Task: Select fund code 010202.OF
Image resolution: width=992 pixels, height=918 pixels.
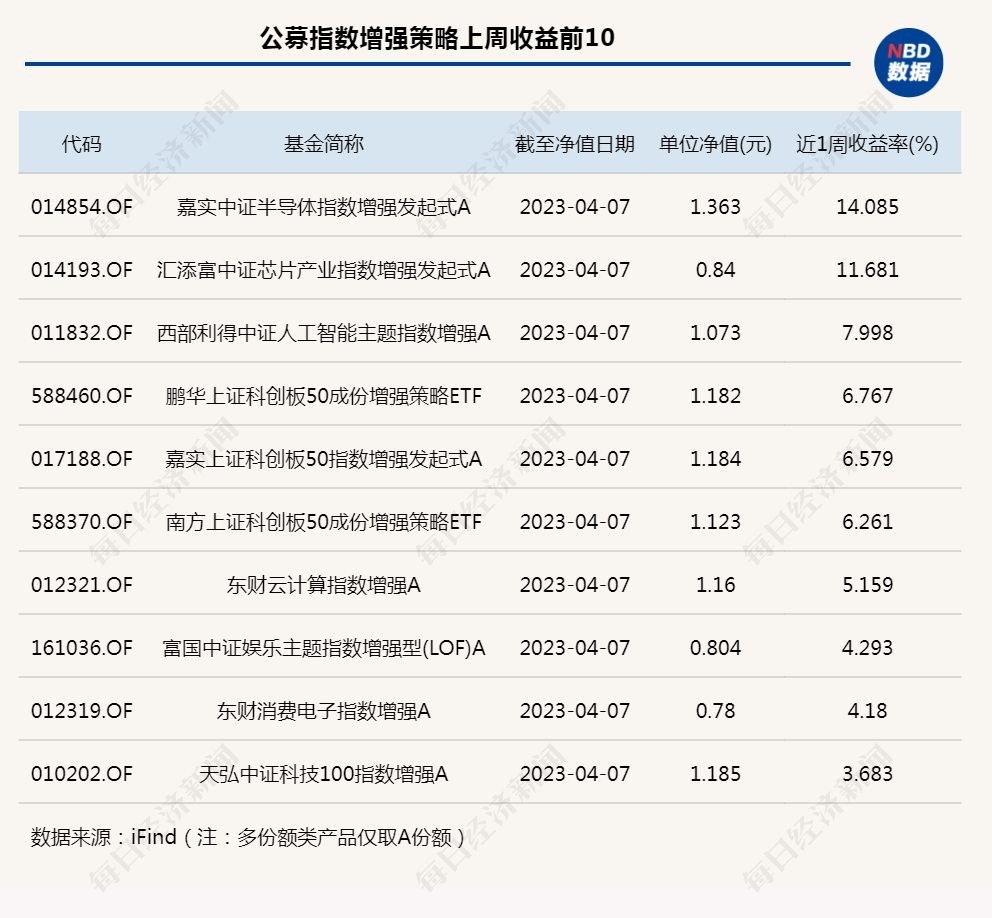Action: [x=82, y=774]
